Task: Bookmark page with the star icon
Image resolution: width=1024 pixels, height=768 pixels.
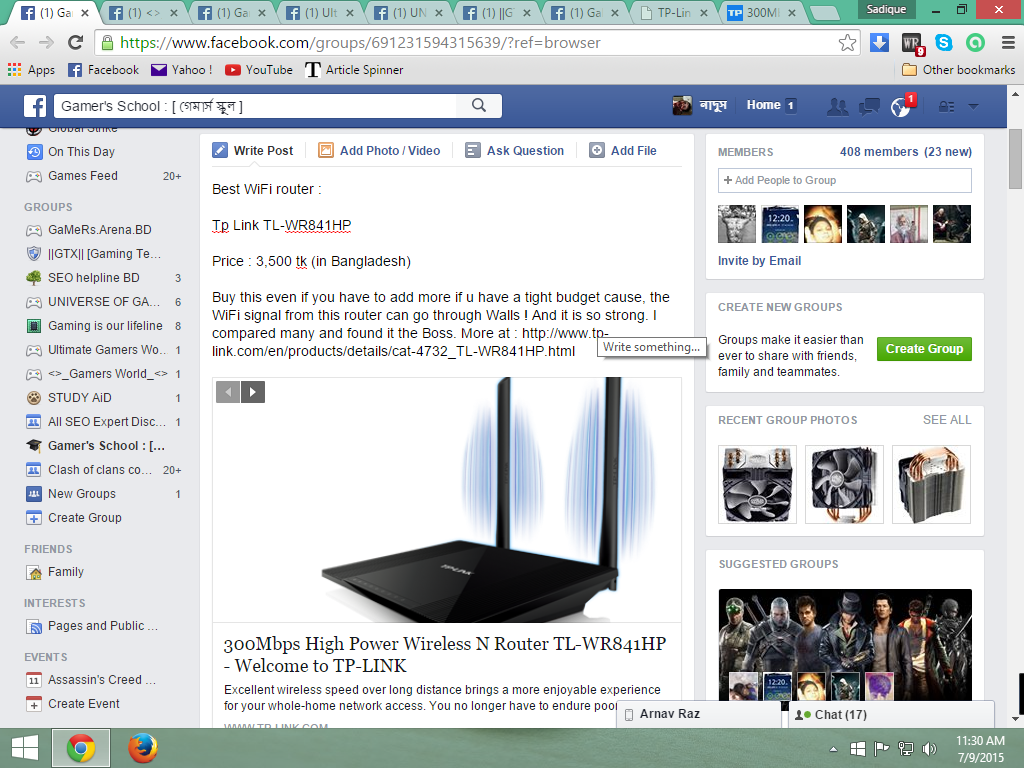Action: [x=847, y=43]
